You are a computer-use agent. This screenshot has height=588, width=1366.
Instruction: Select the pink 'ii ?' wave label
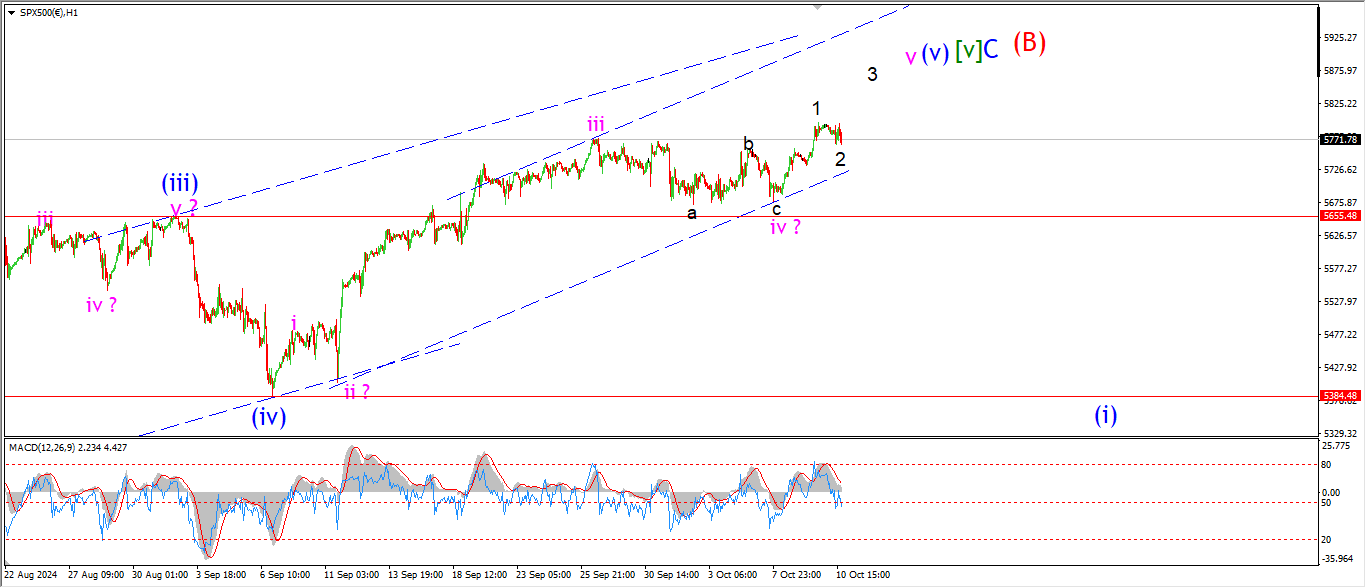pyautogui.click(x=357, y=391)
